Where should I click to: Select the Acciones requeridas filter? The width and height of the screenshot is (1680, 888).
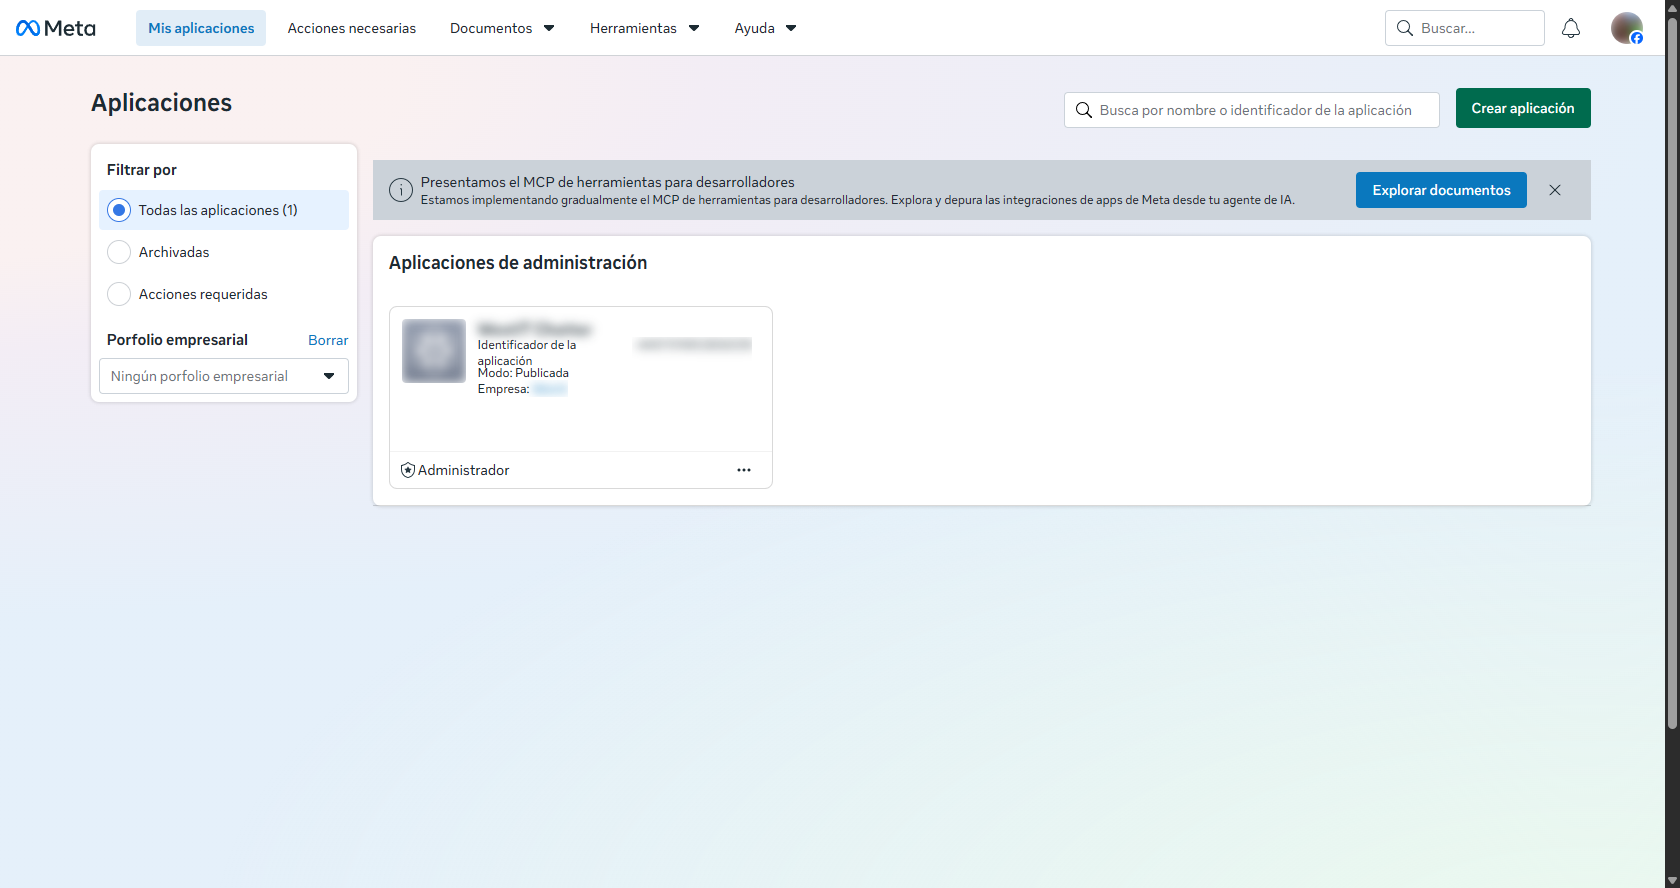point(224,294)
